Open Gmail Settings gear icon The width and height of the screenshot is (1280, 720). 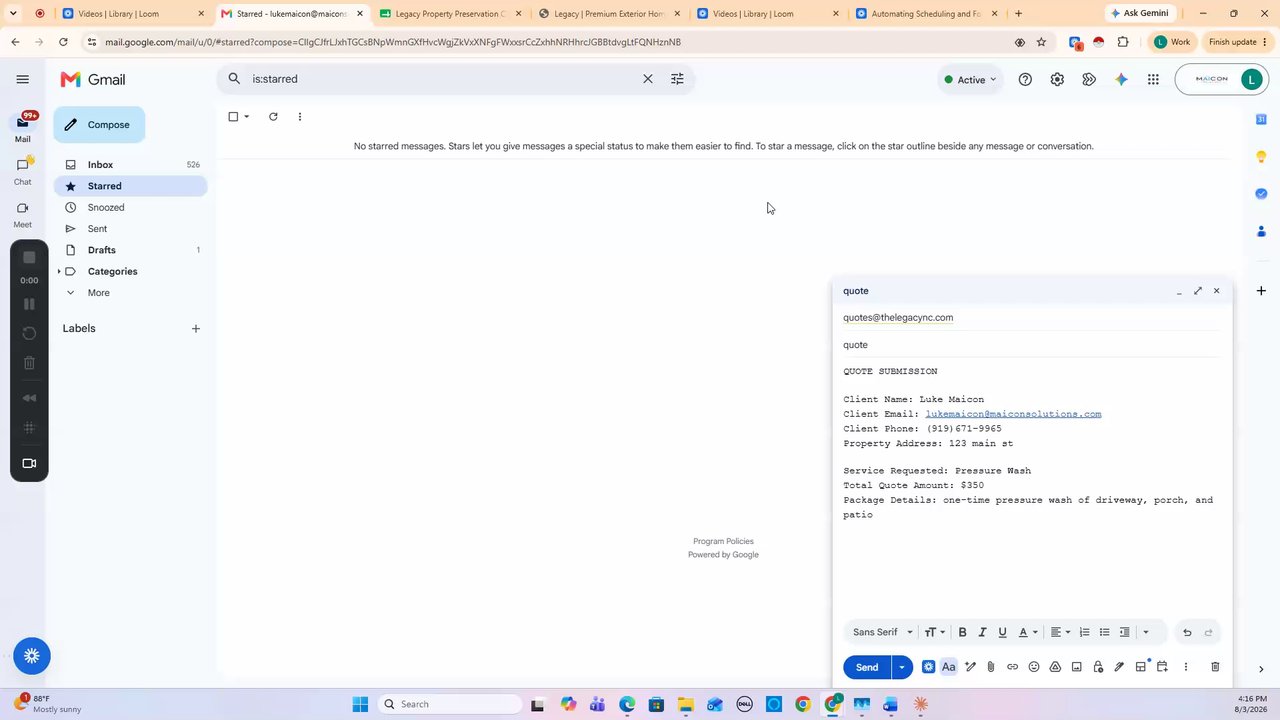(1057, 79)
